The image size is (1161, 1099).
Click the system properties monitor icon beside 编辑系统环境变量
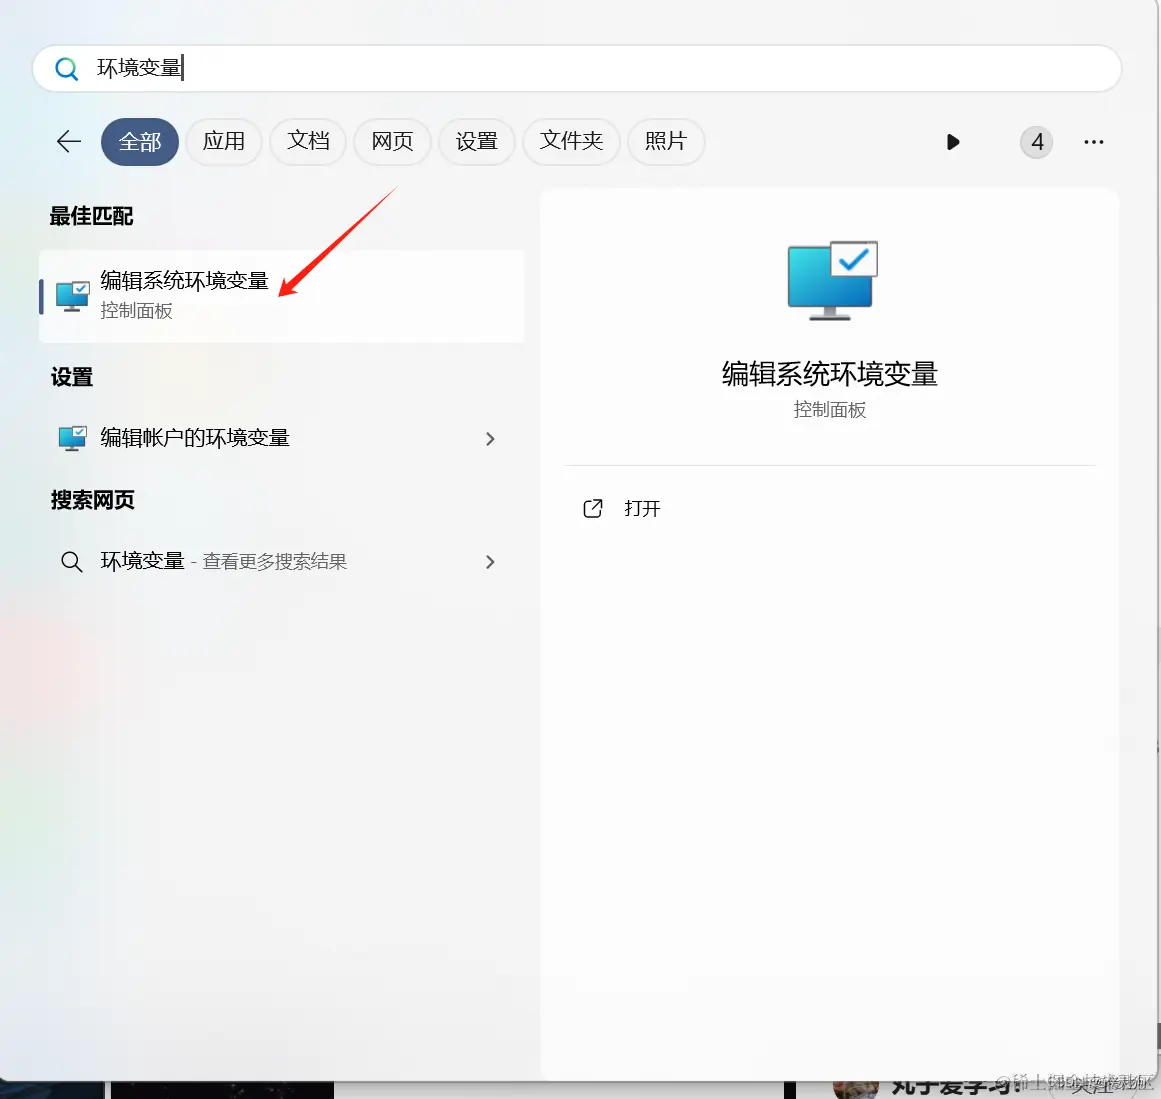point(71,294)
